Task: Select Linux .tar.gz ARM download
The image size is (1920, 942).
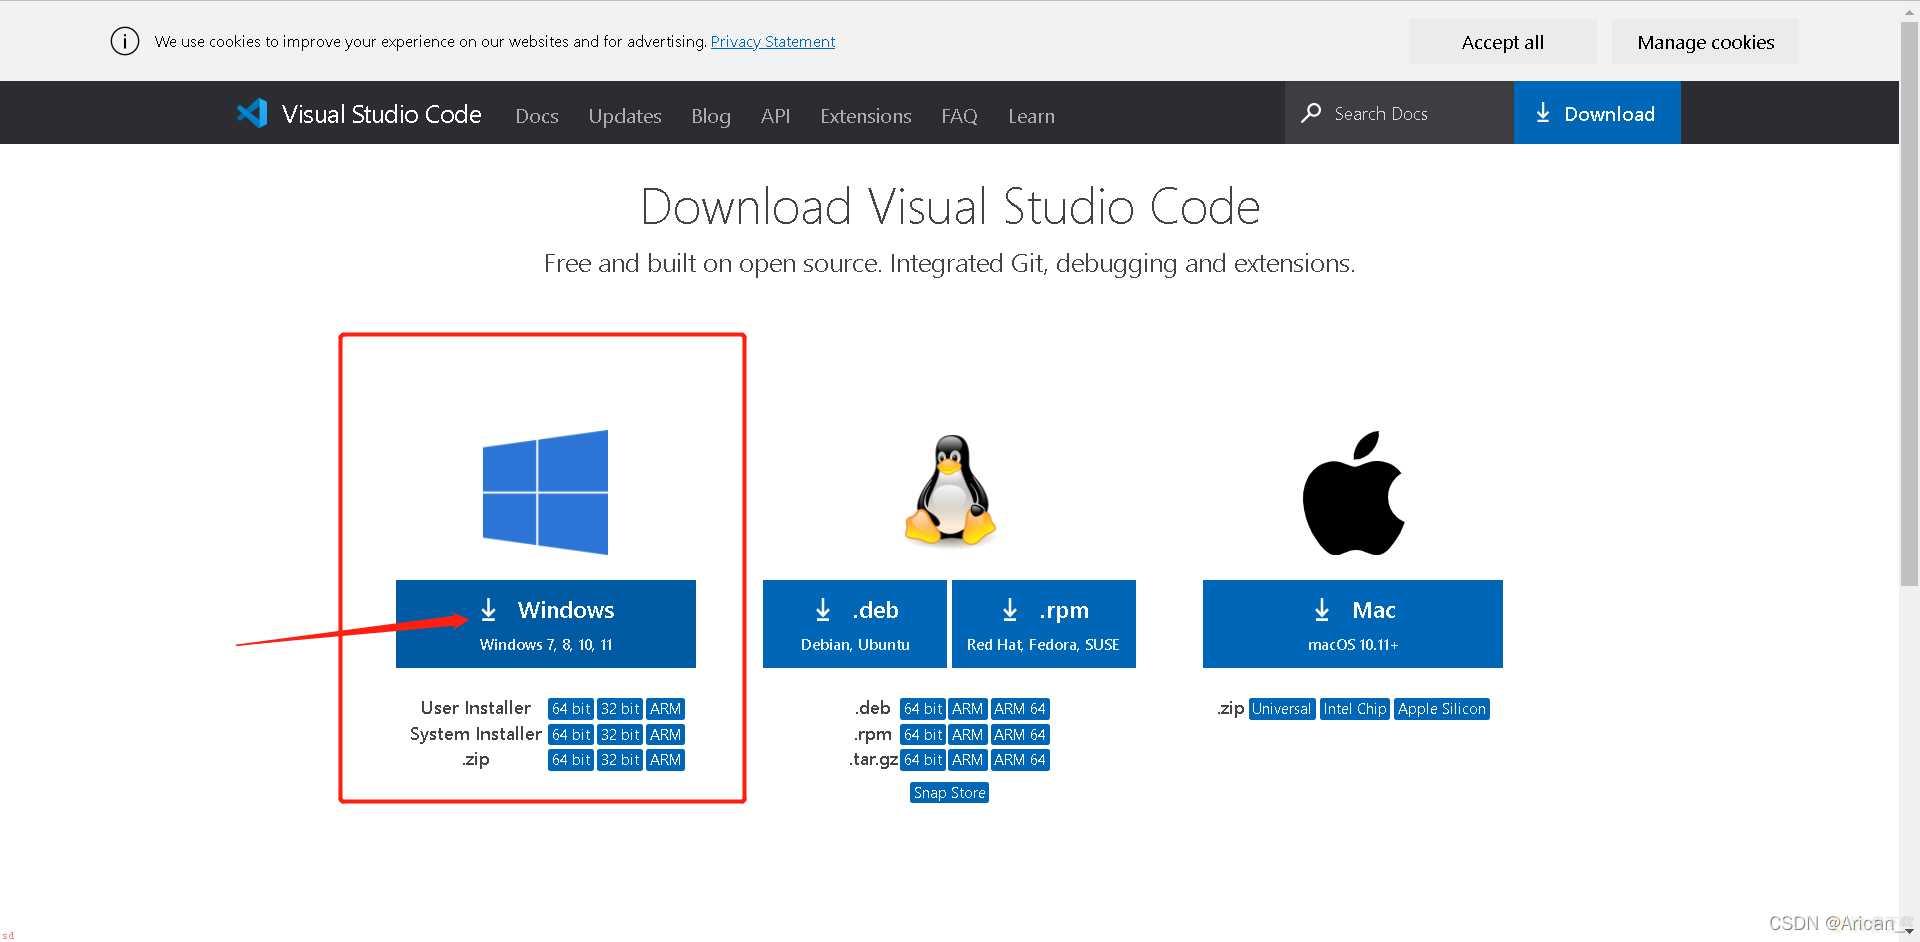Action: 967,760
